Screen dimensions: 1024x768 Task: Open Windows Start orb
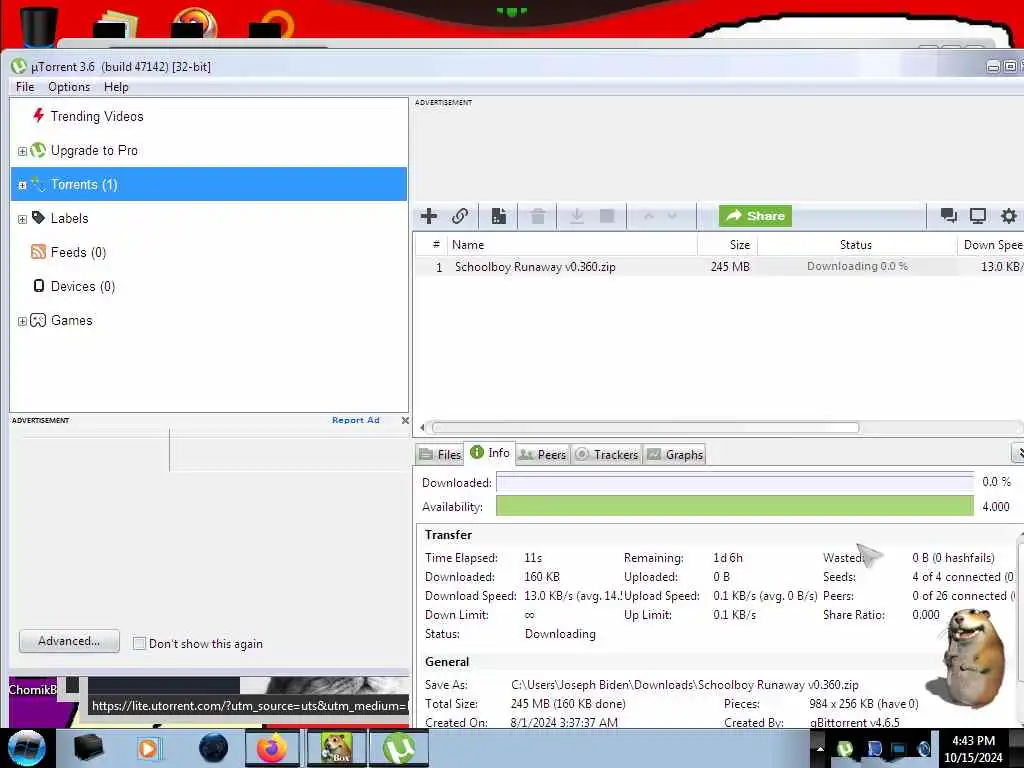[x=27, y=748]
